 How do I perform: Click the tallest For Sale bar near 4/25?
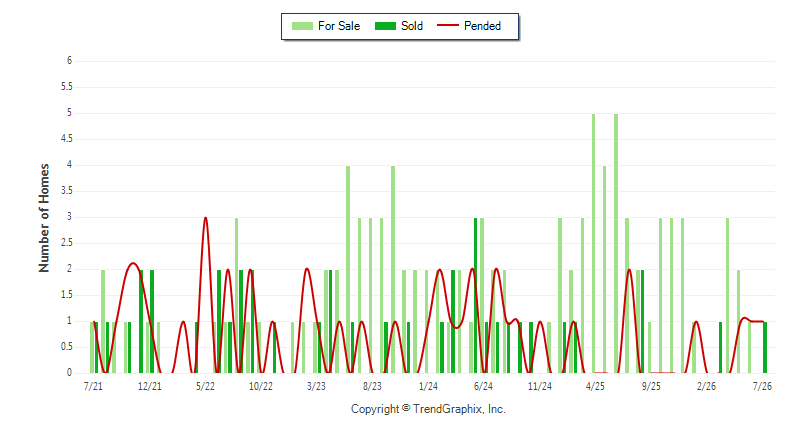[593, 243]
